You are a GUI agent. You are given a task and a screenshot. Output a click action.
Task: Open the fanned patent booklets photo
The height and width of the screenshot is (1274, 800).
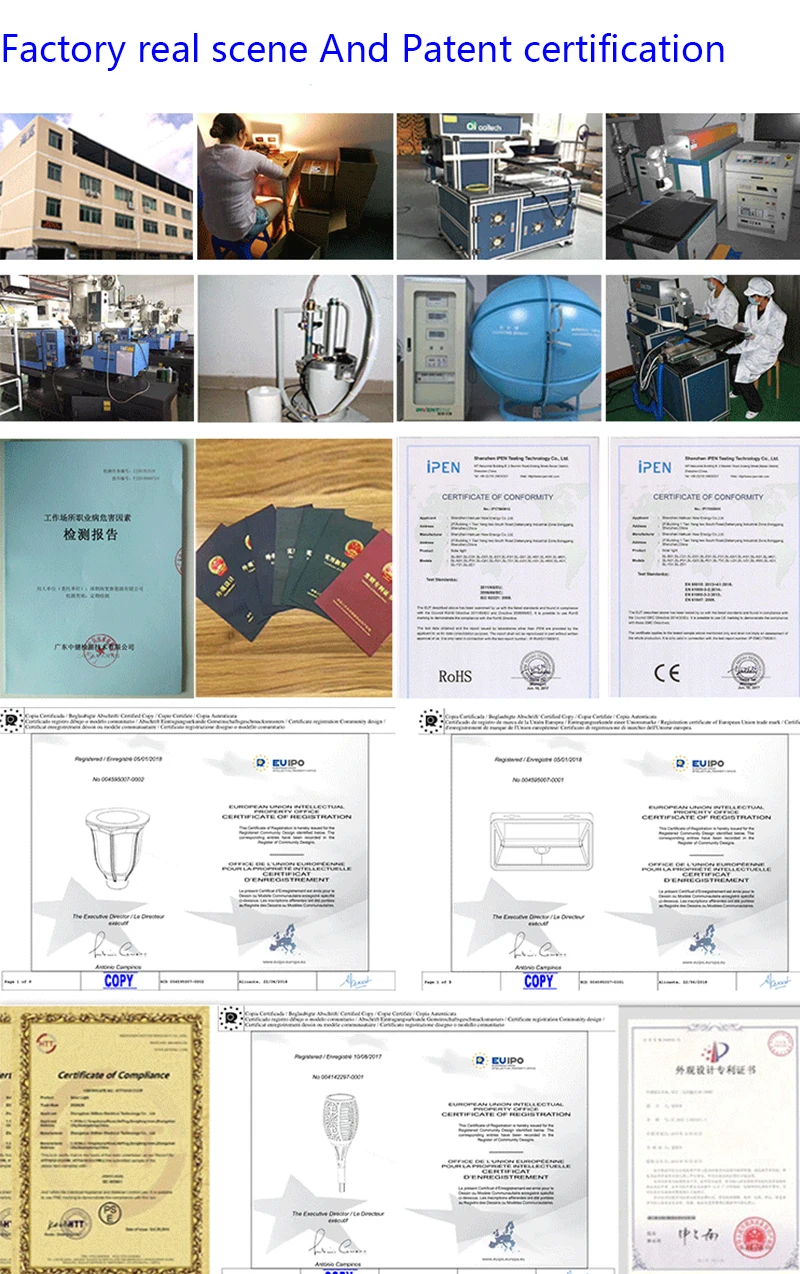(x=295, y=568)
